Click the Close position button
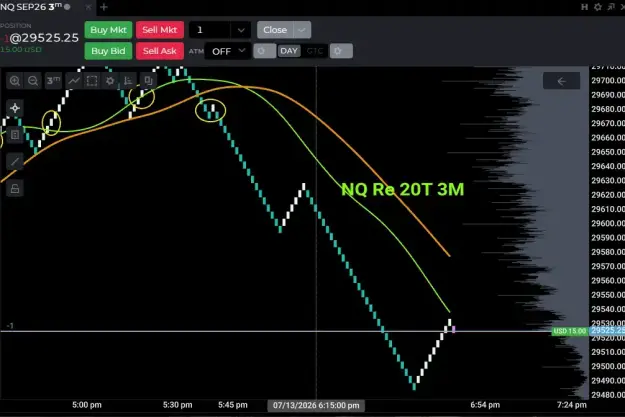 275,30
